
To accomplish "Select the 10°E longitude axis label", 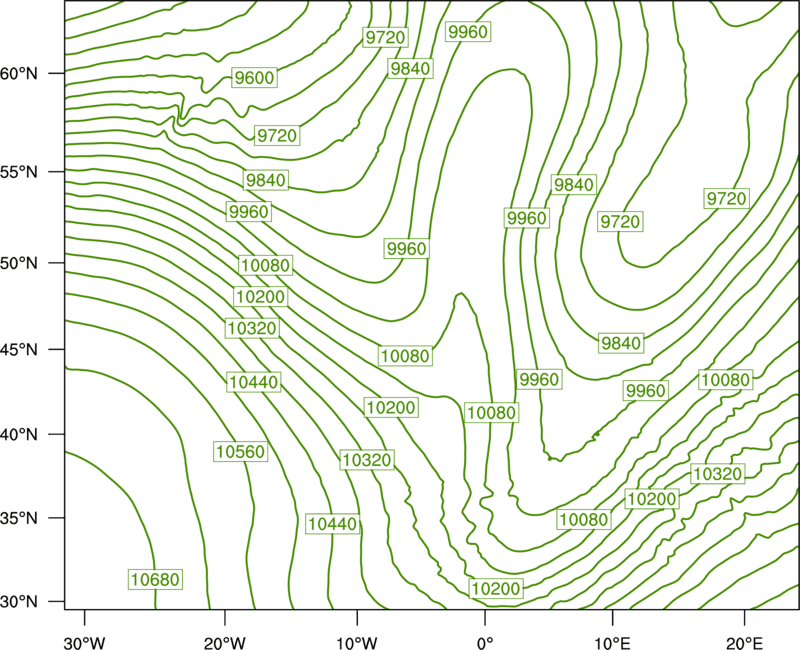I will click(x=612, y=642).
